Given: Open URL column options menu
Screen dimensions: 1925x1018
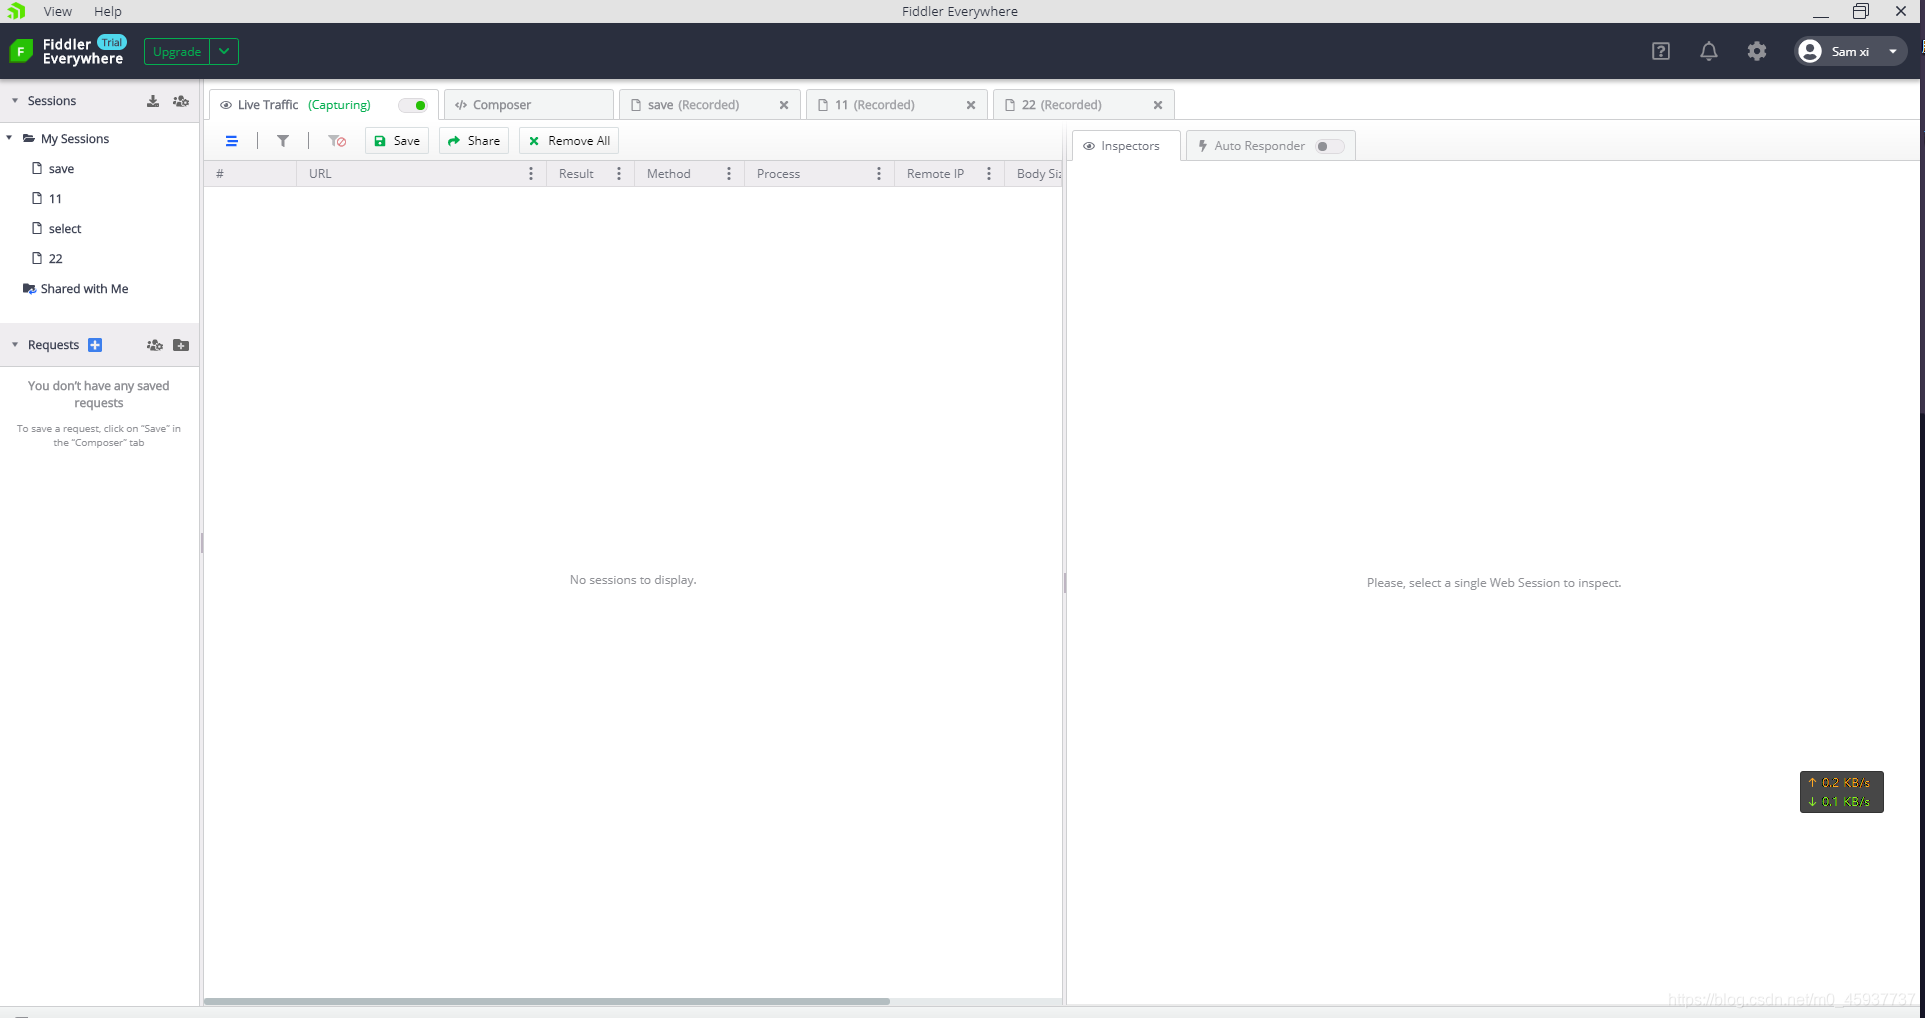Looking at the screenshot, I should coord(531,174).
